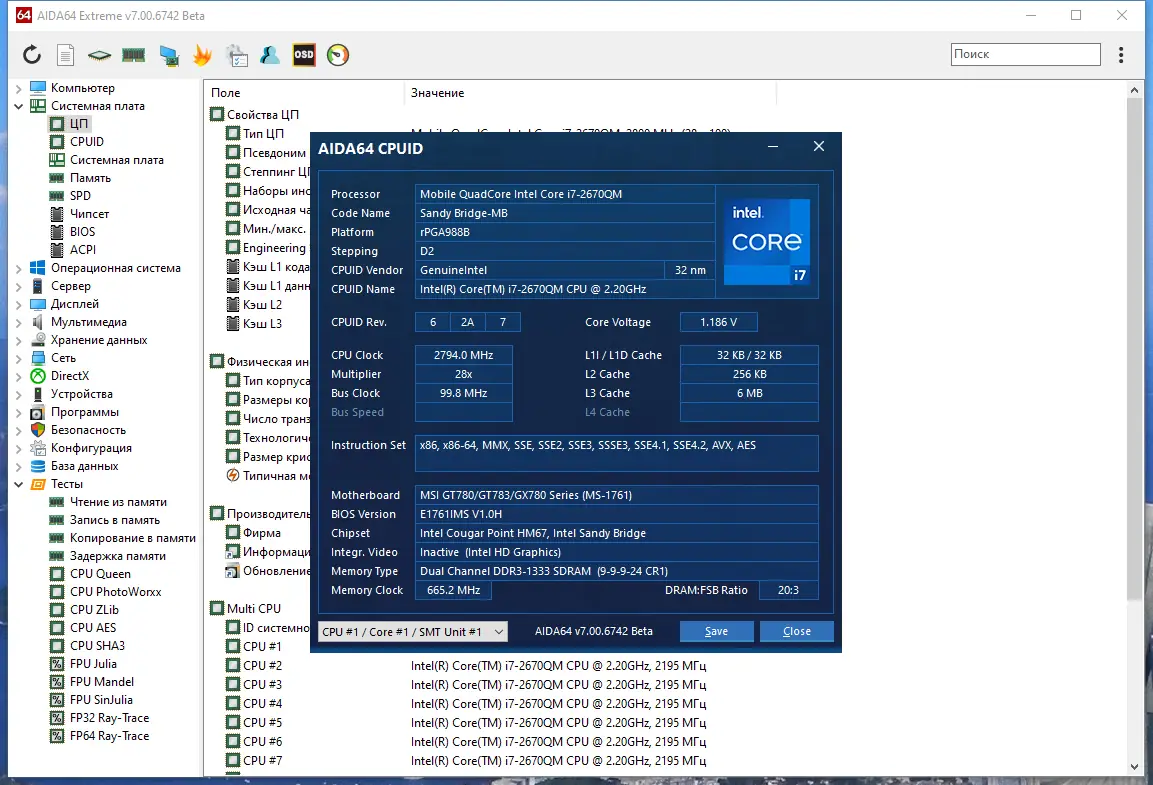
Task: Click the Программы icon
Action: point(38,412)
